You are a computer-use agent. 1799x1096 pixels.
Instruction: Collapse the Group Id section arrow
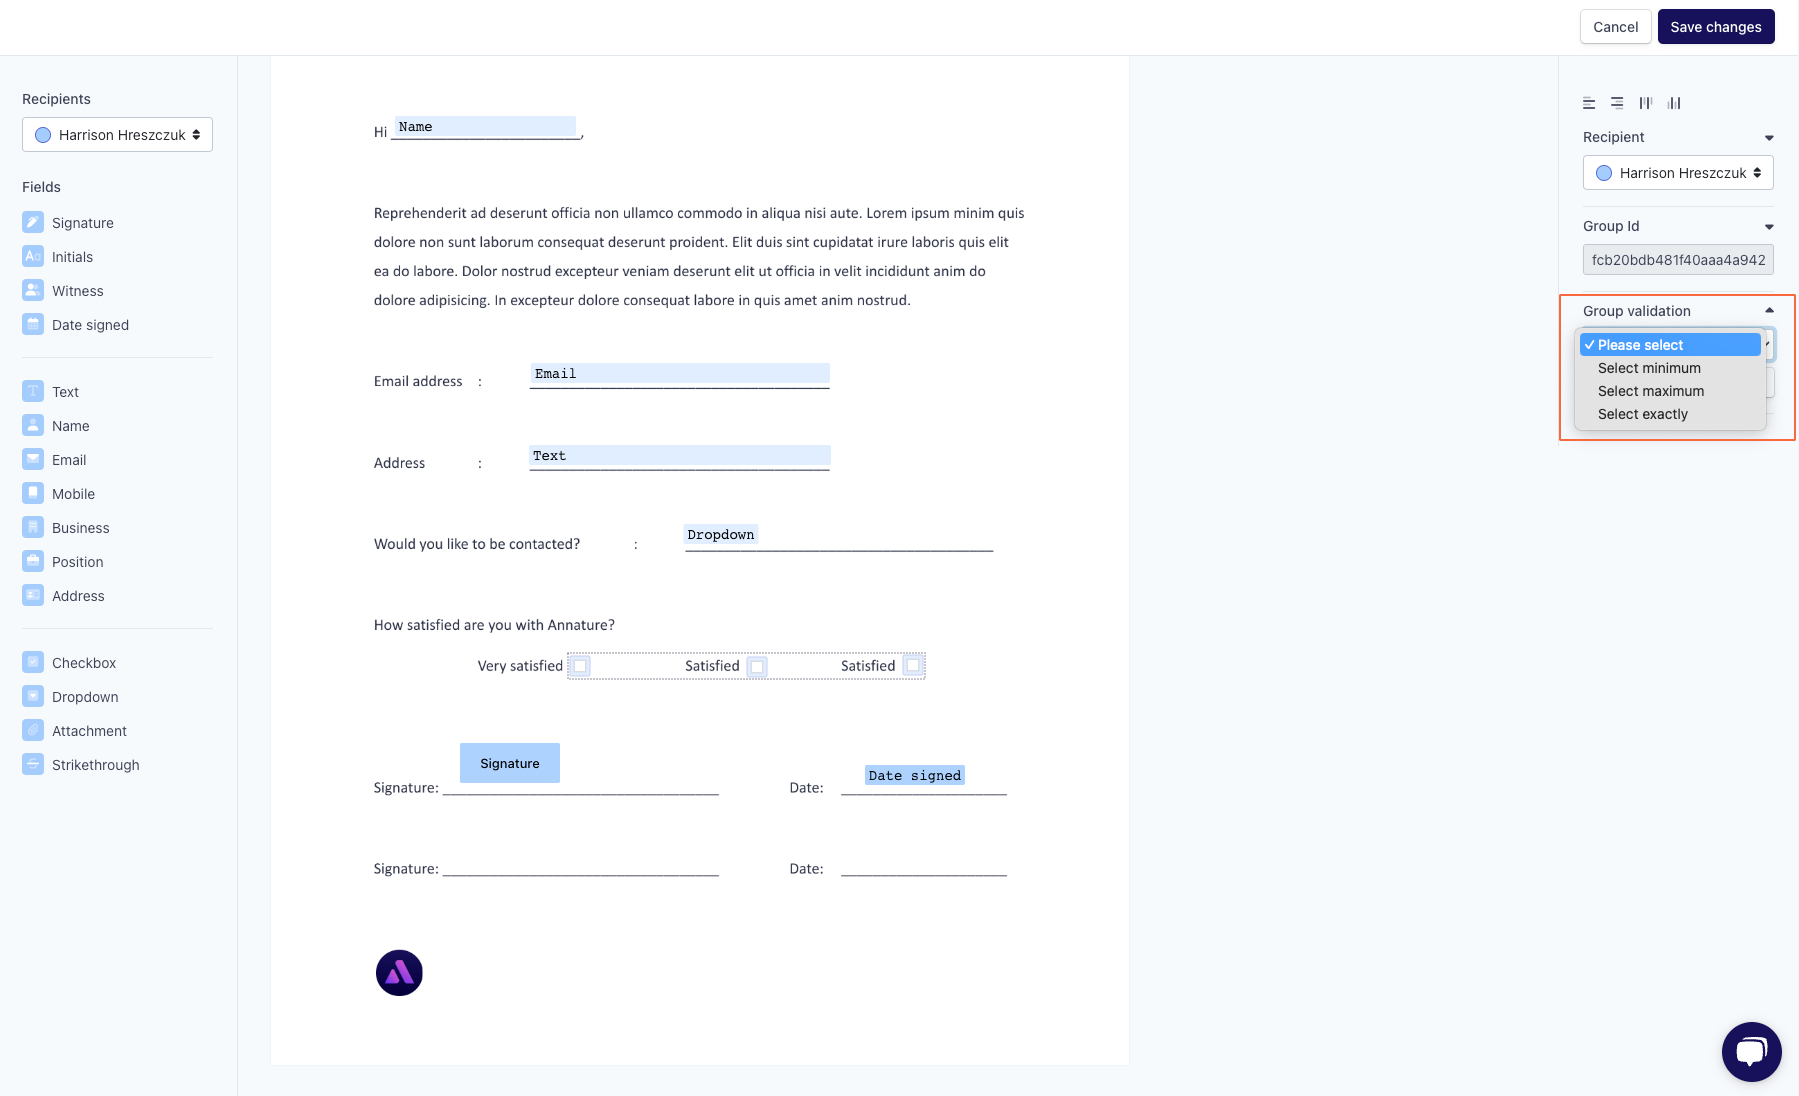pos(1769,226)
